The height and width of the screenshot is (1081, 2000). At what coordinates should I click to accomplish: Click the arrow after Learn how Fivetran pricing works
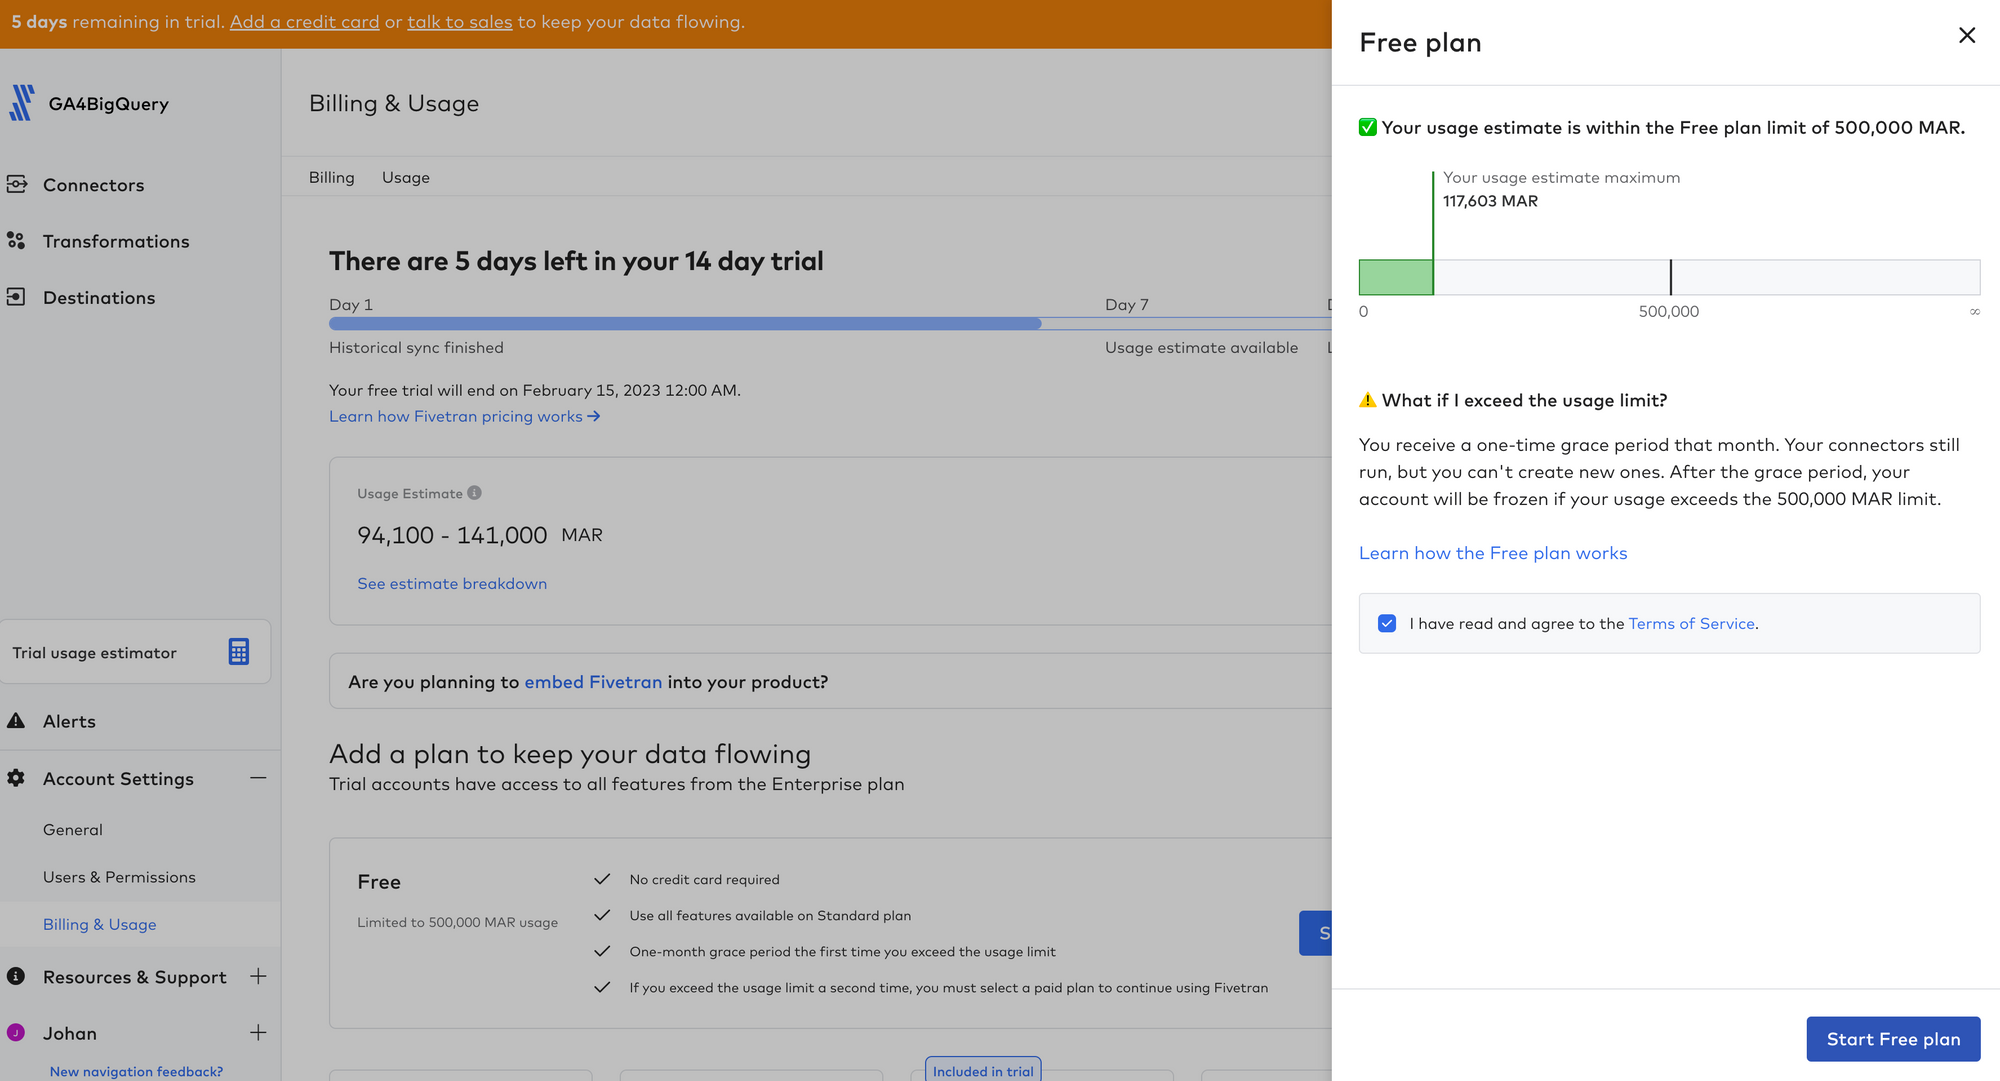pos(594,416)
